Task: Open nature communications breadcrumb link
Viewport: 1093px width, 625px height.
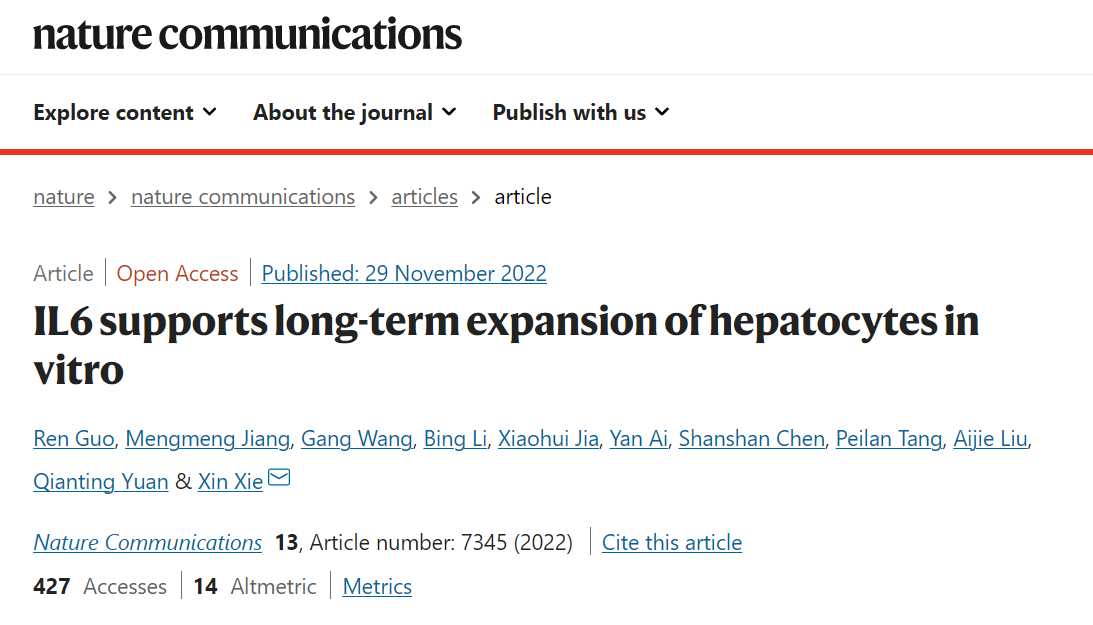Action: tap(243, 197)
